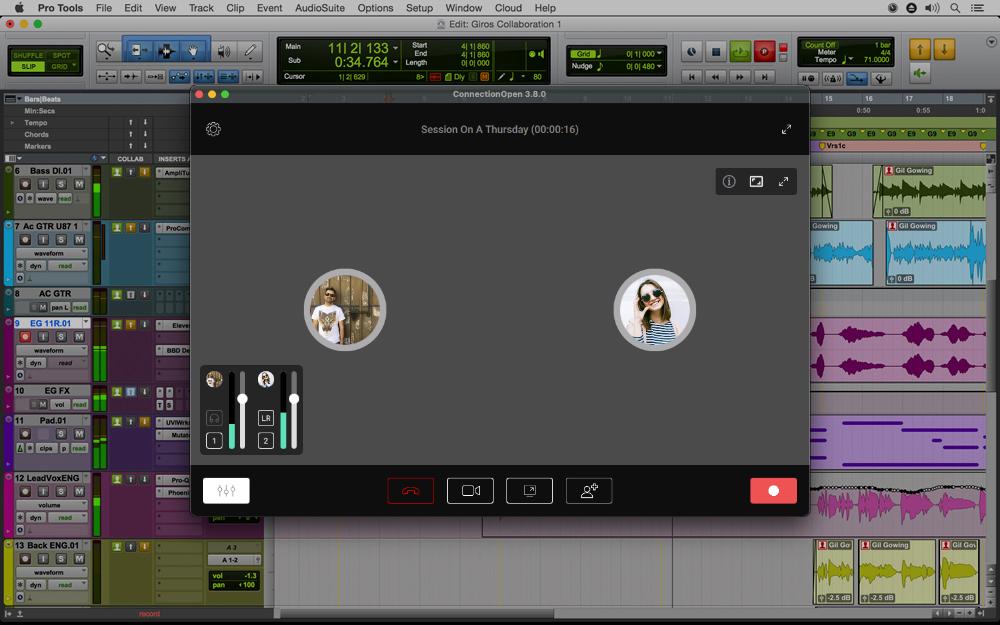Open the AudioSuite menu
This screenshot has height=625, width=1000.
coord(322,8)
